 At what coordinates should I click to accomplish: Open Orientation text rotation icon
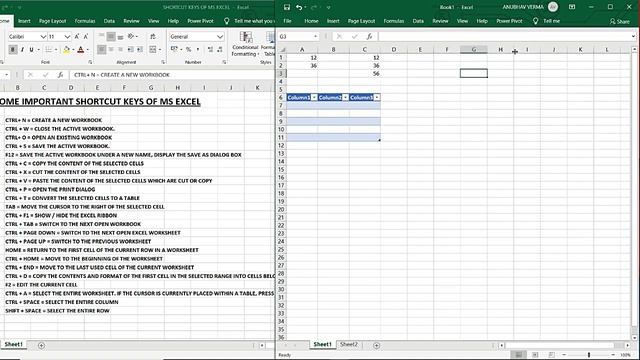tap(131, 37)
